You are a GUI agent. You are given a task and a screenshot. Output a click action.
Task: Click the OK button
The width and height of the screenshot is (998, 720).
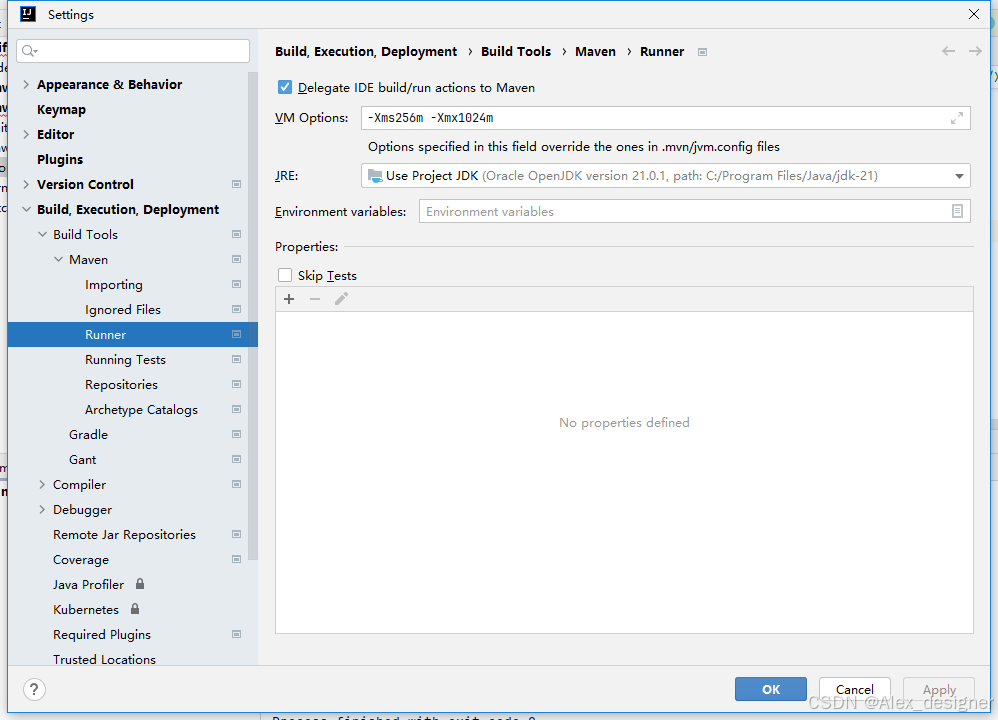coord(771,689)
